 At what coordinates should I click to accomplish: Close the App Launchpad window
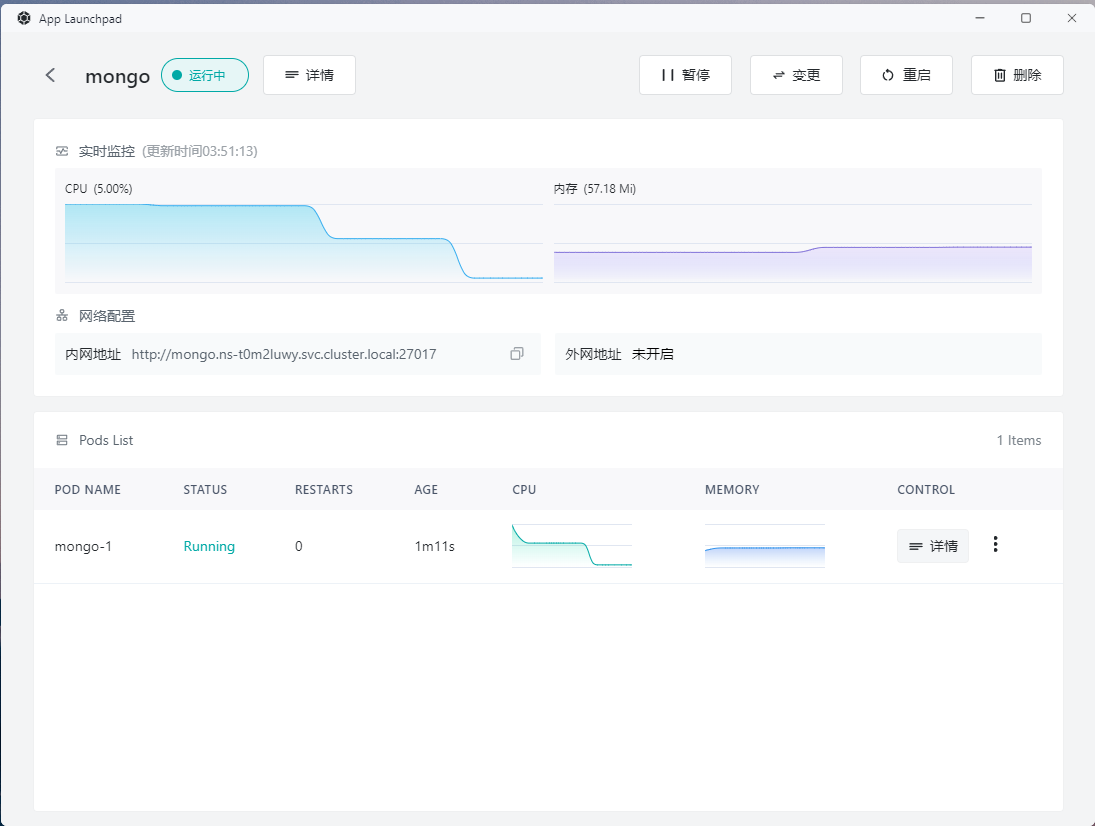click(1072, 18)
